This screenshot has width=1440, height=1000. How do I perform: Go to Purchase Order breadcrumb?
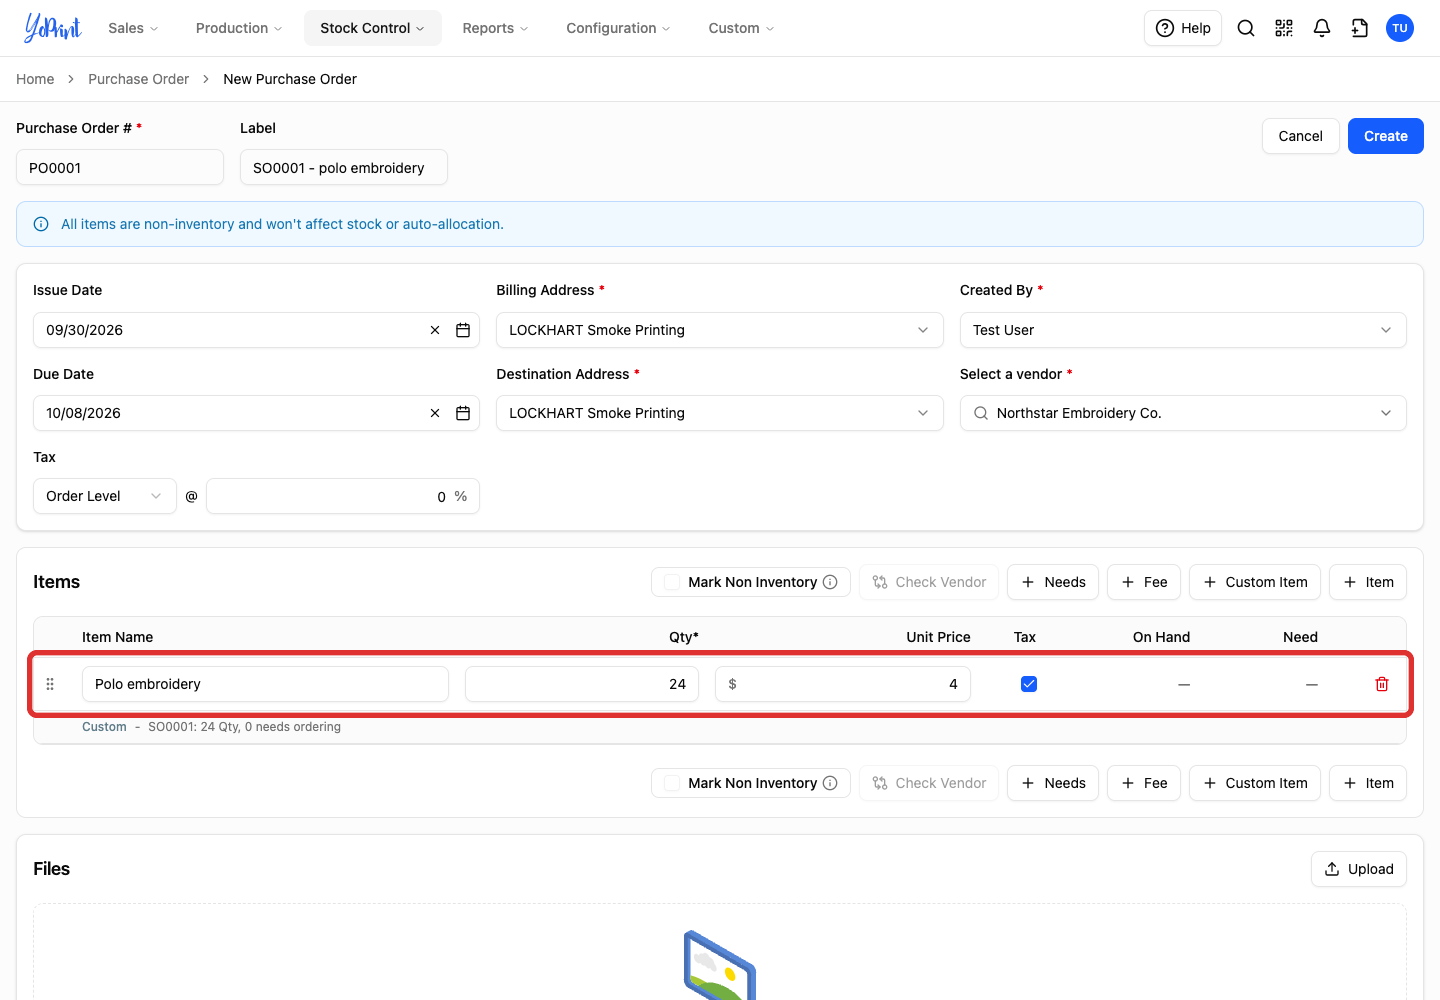pyautogui.click(x=138, y=79)
